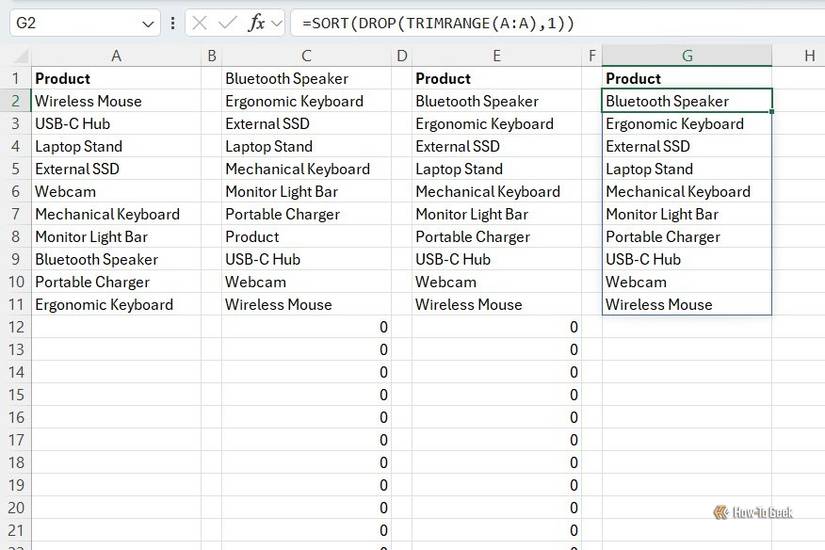Click the formula bar options dots

[x=173, y=23]
